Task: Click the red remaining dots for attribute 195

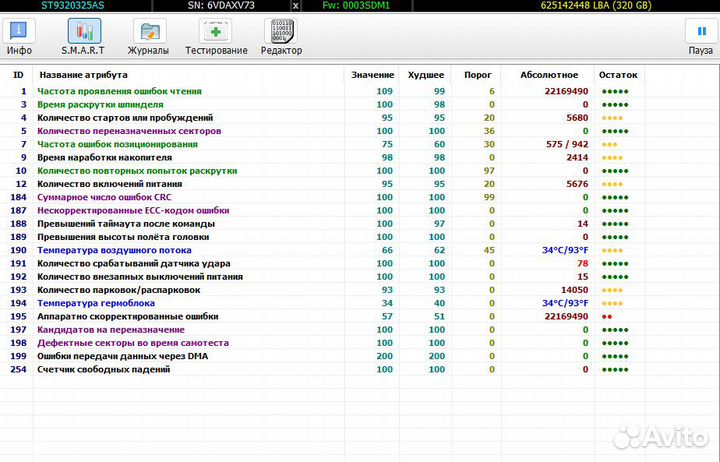Action: click(x=607, y=317)
